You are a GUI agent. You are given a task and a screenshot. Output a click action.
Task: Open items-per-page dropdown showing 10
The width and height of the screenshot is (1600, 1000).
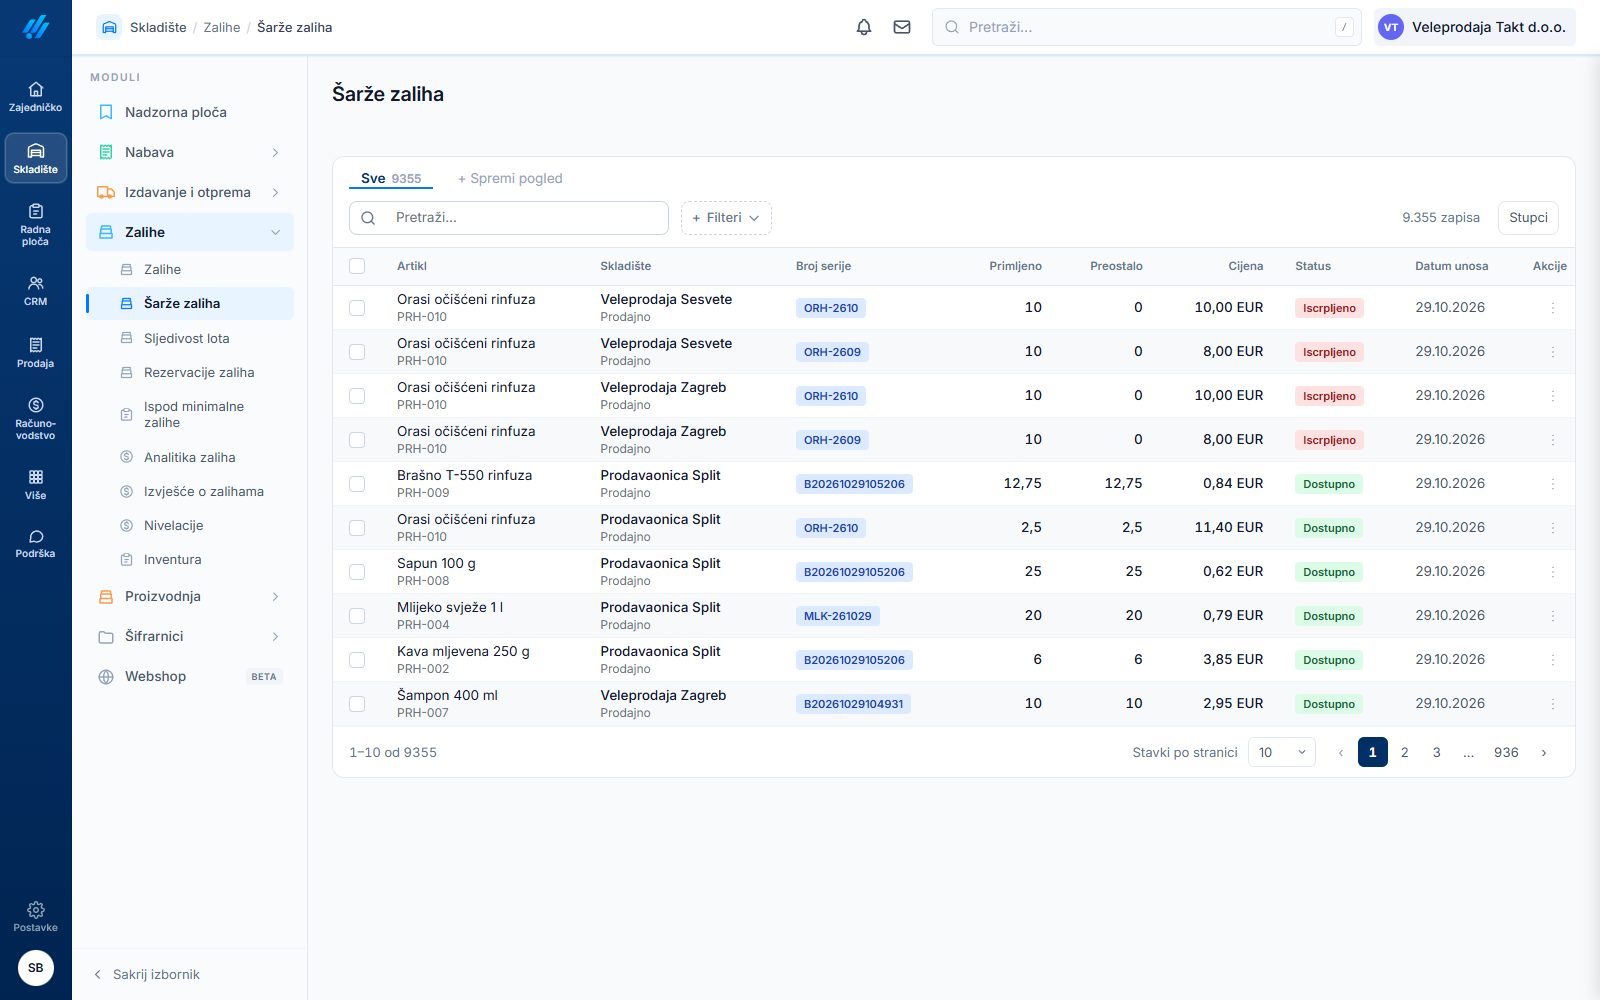pyautogui.click(x=1282, y=752)
